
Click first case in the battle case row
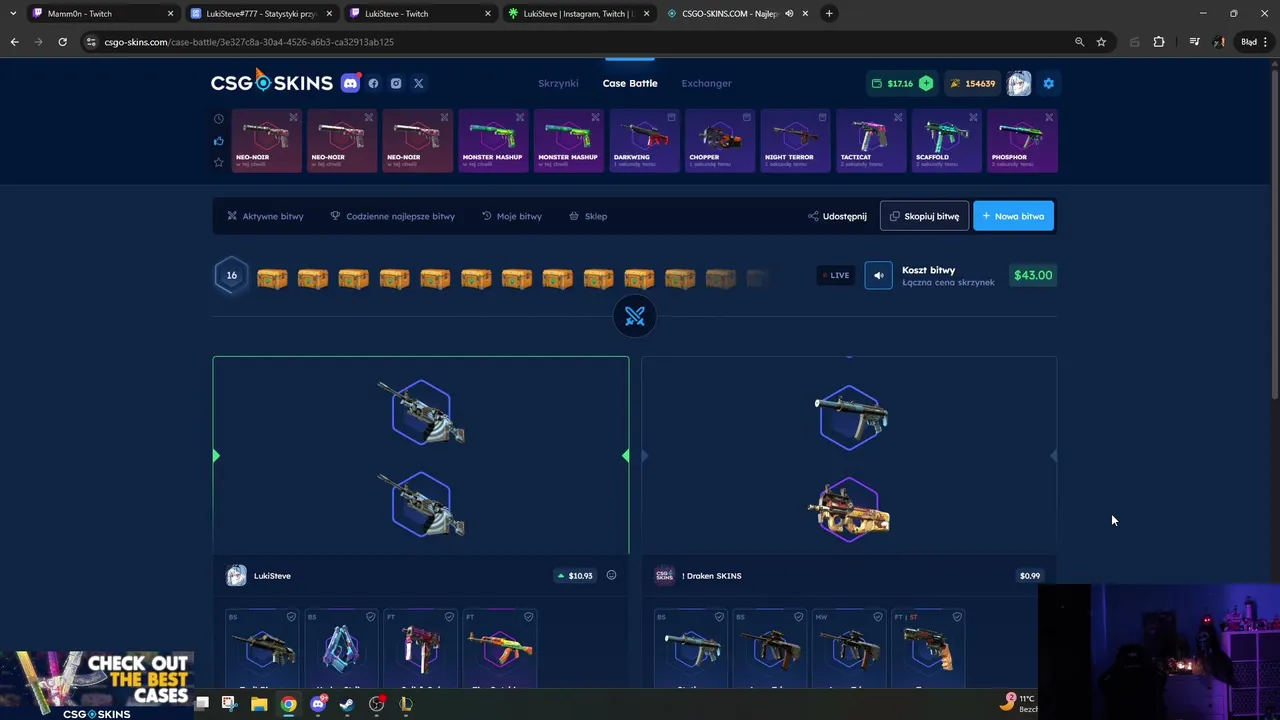click(x=272, y=278)
